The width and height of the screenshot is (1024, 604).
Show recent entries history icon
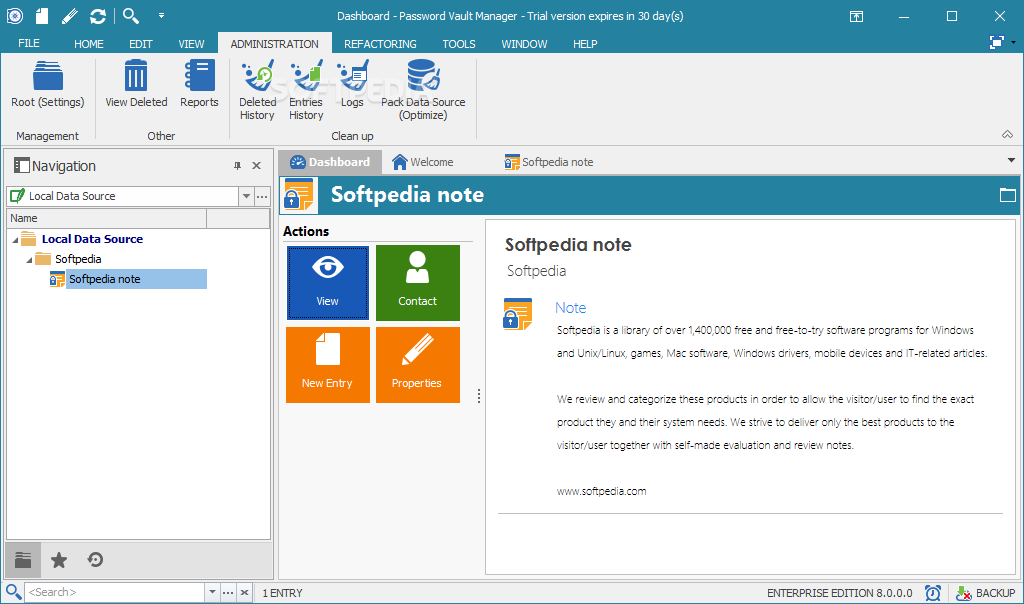(95, 560)
